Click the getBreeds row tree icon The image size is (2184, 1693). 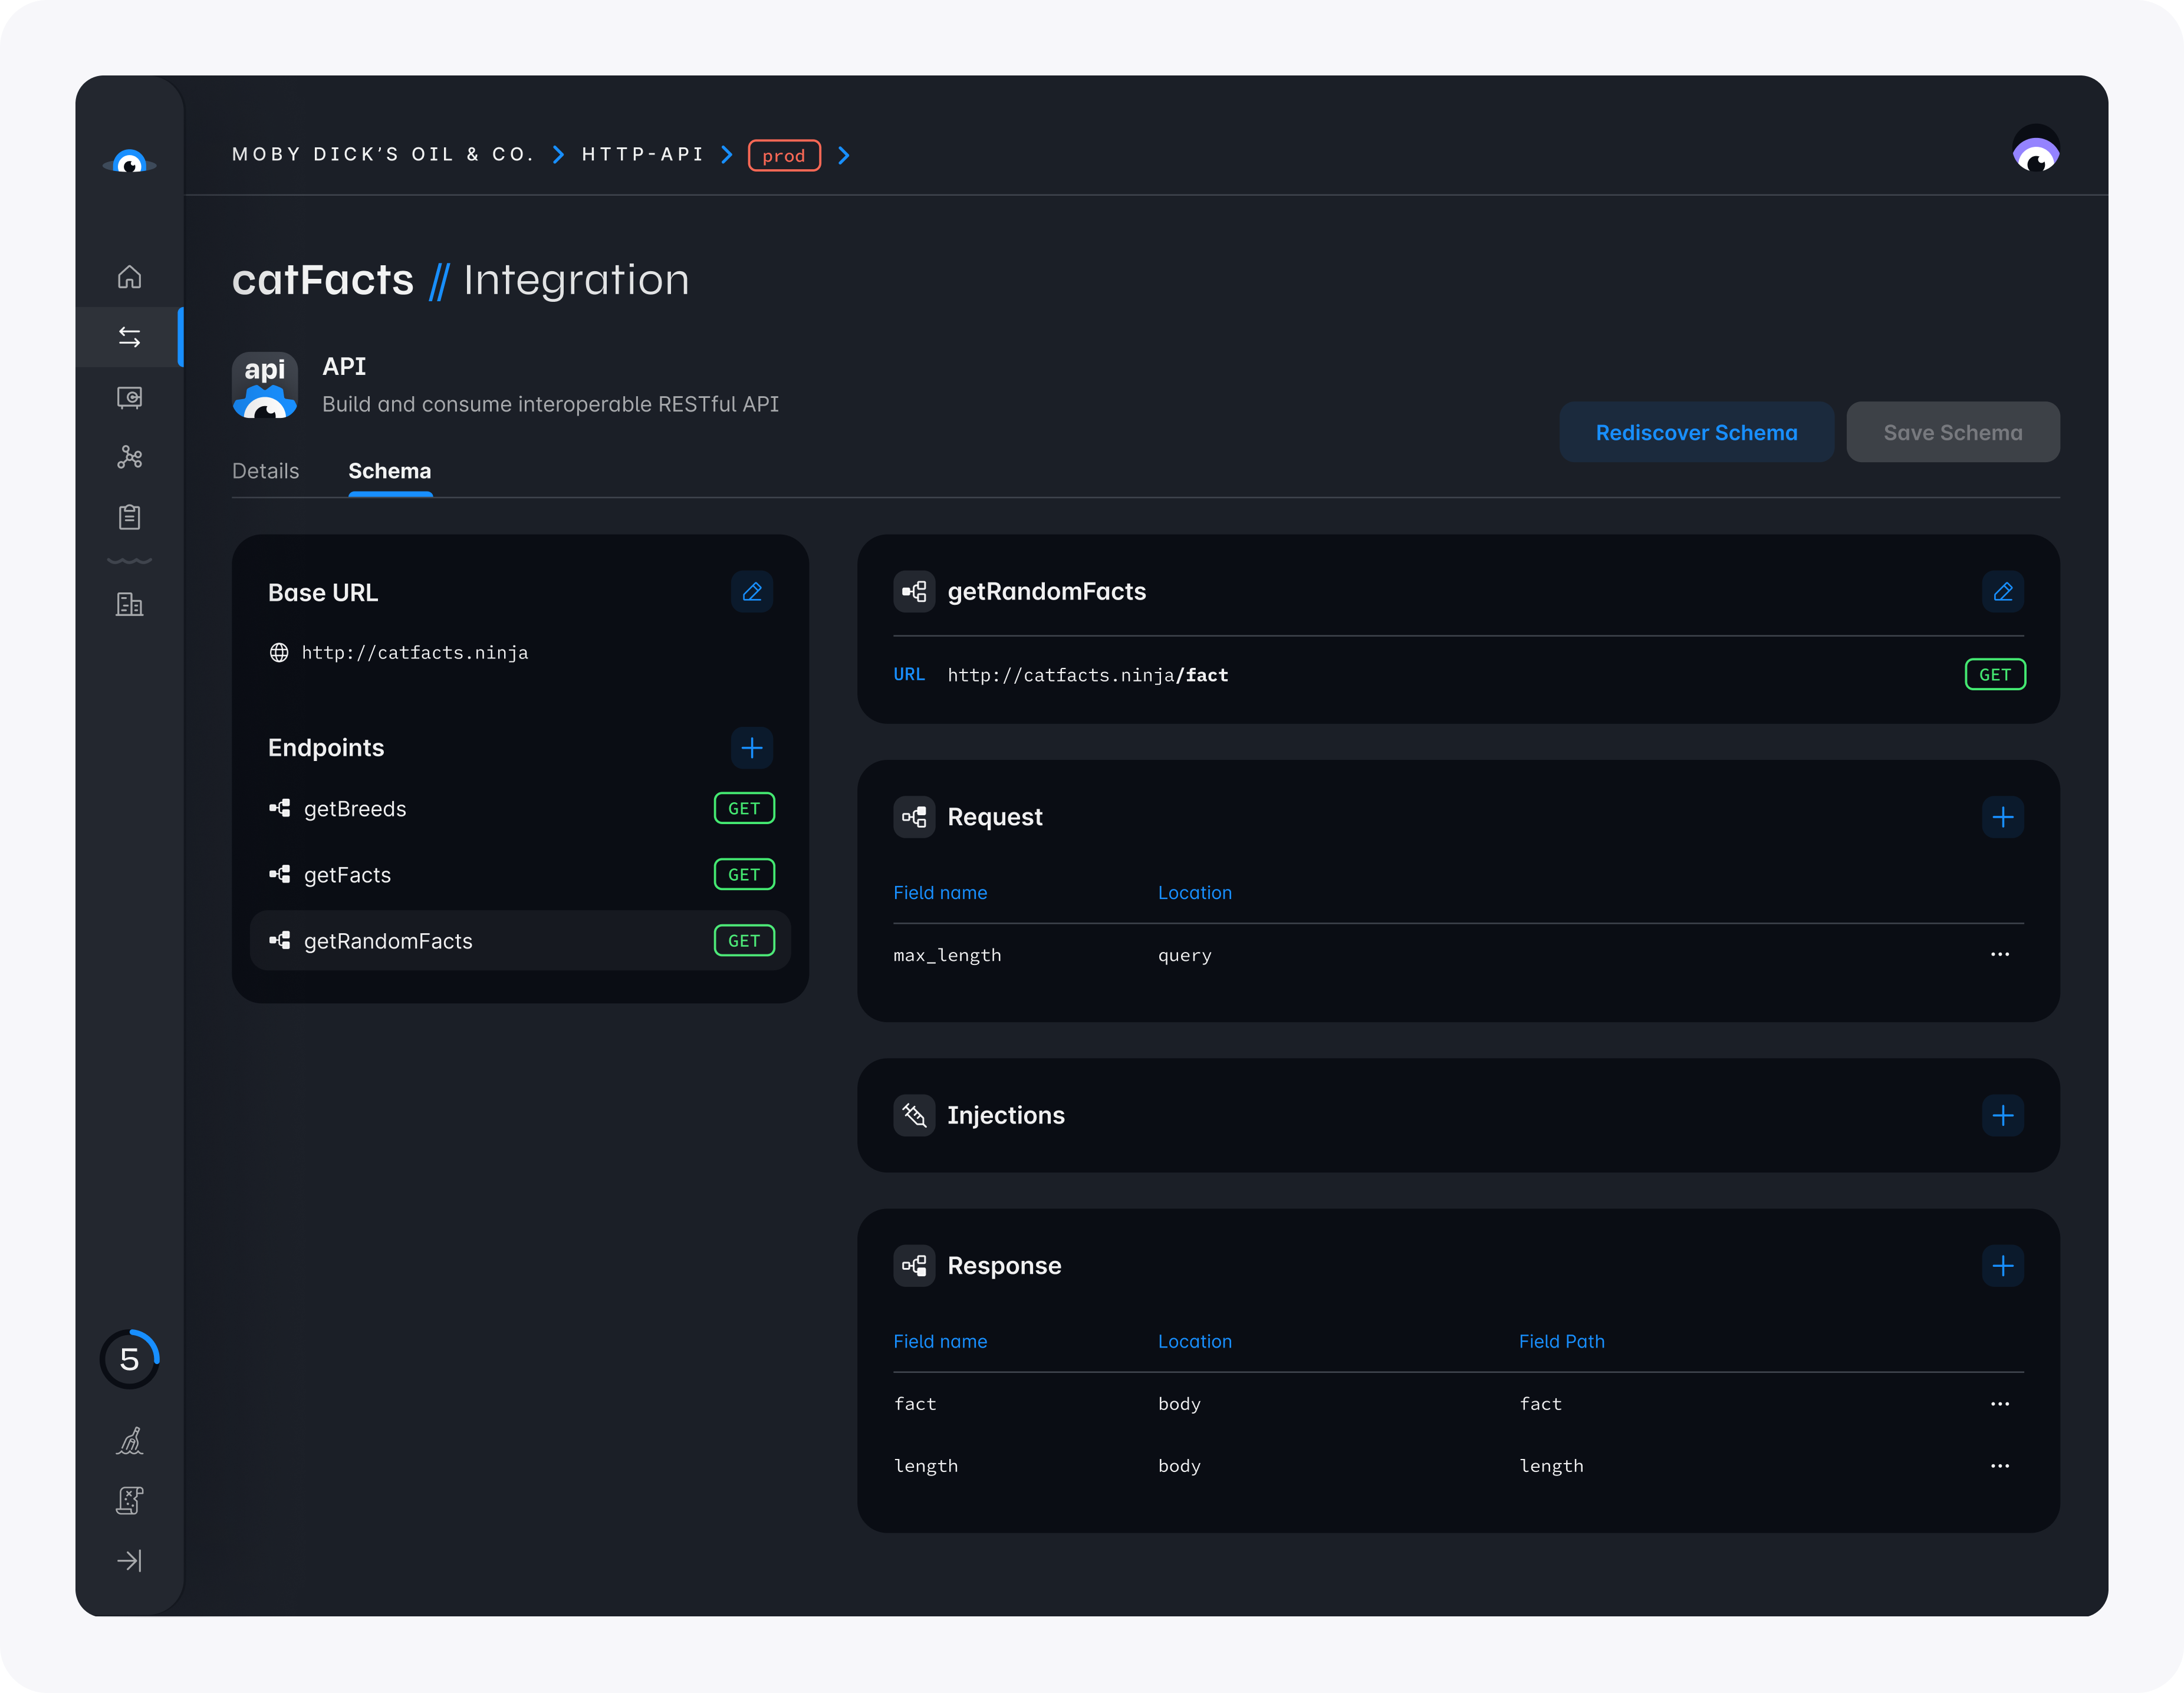[279, 808]
